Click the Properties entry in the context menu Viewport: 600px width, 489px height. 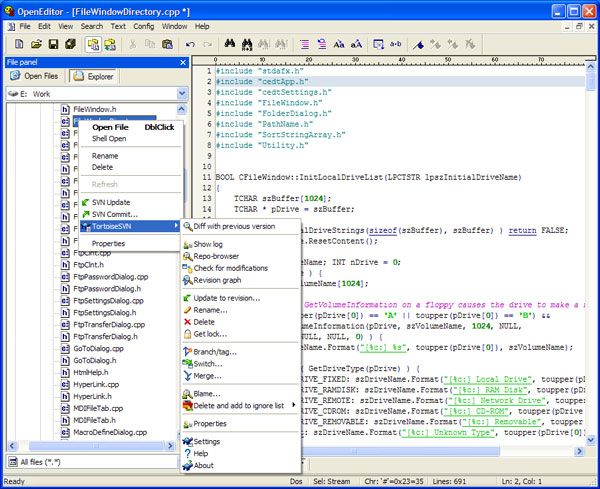(108, 243)
